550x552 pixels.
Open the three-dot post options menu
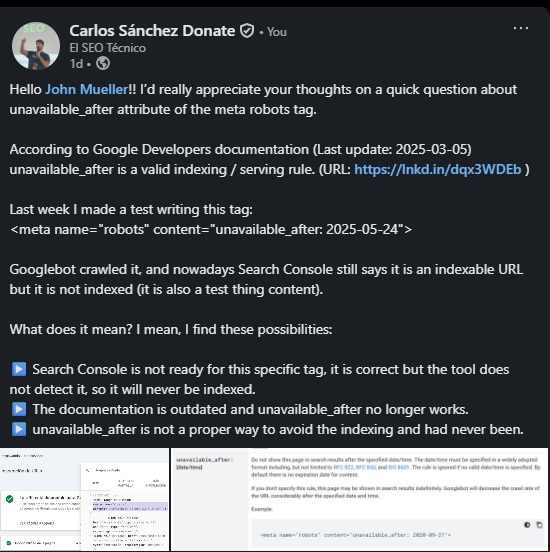pyautogui.click(x=521, y=28)
